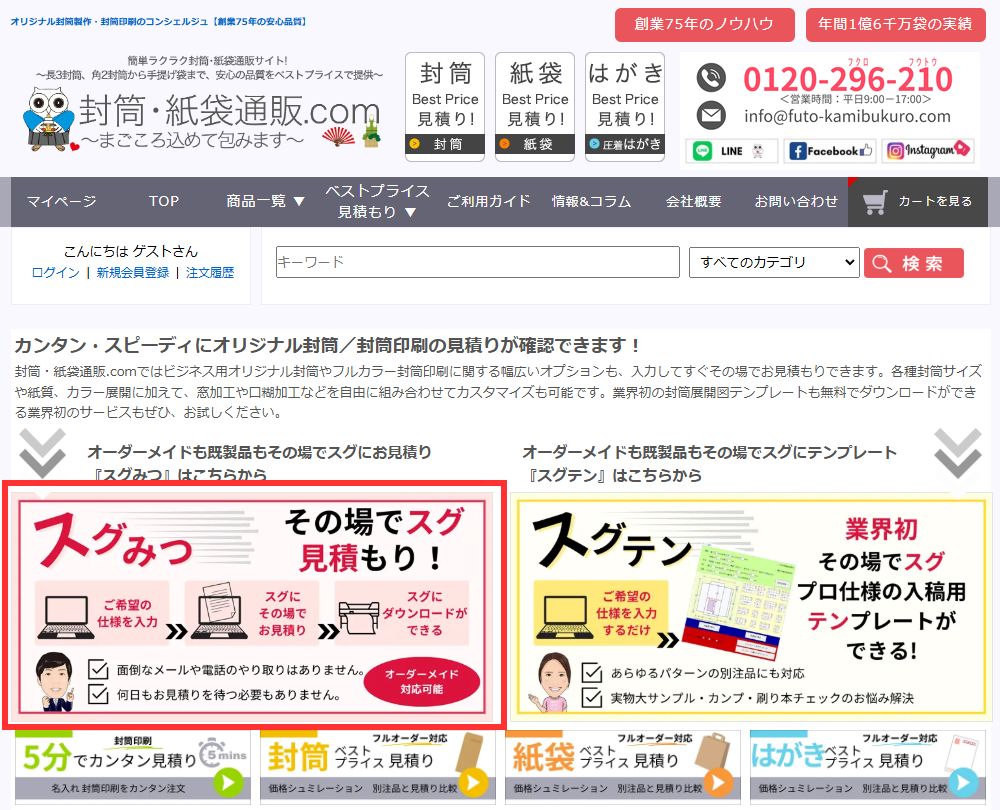This screenshot has width=1000, height=810.
Task: Click the email envelope icon
Action: point(710,115)
